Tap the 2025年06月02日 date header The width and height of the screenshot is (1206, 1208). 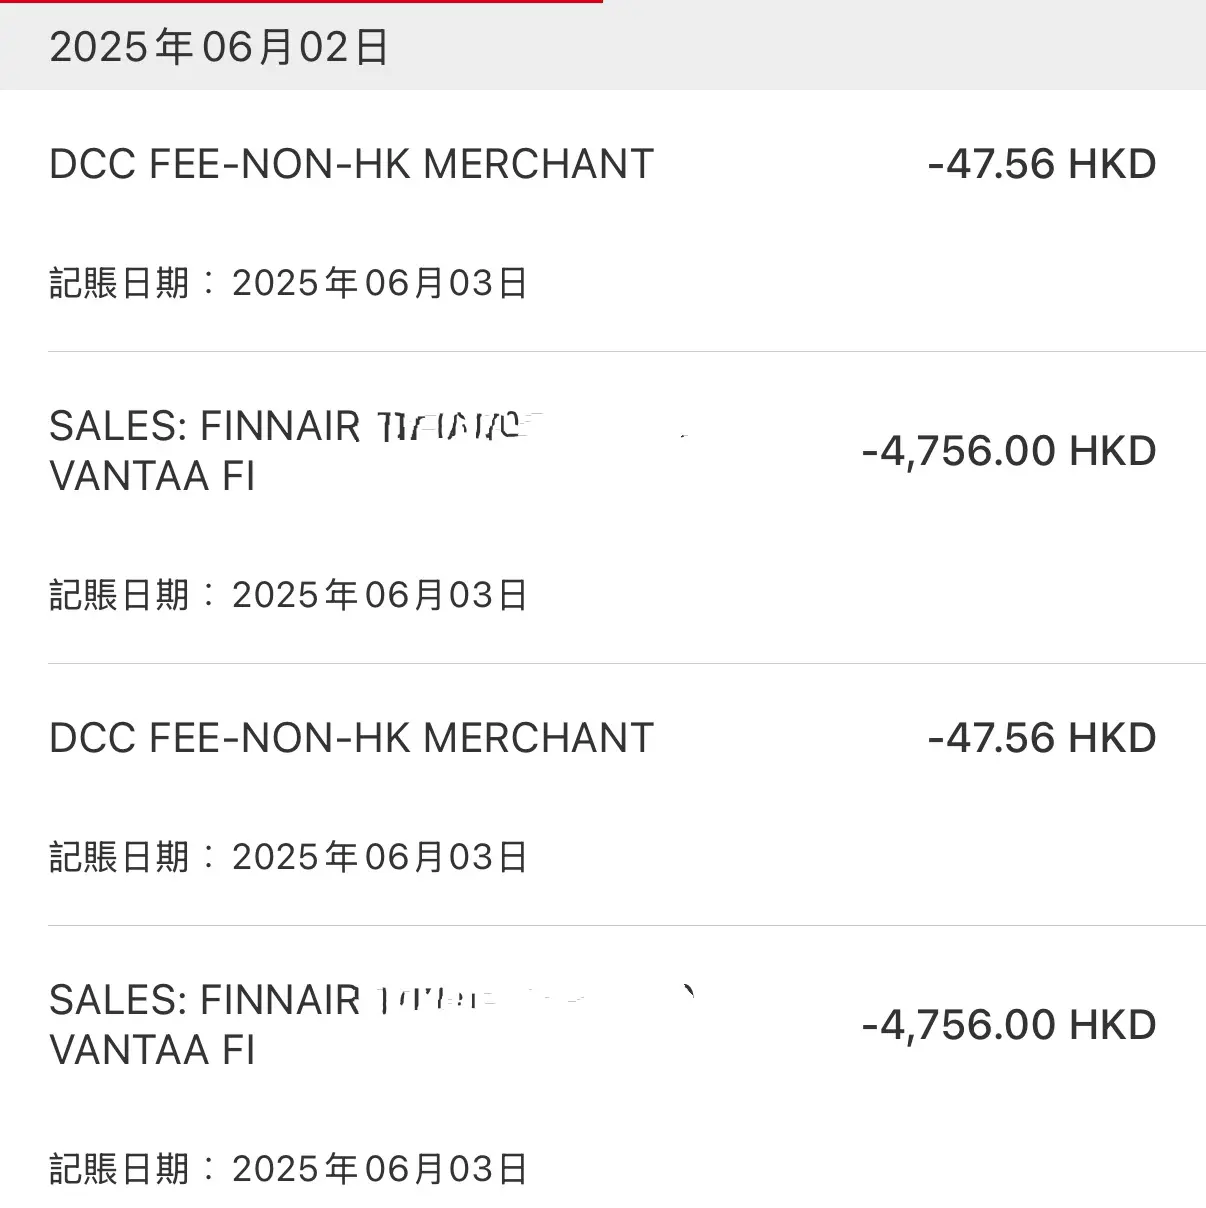coord(219,47)
